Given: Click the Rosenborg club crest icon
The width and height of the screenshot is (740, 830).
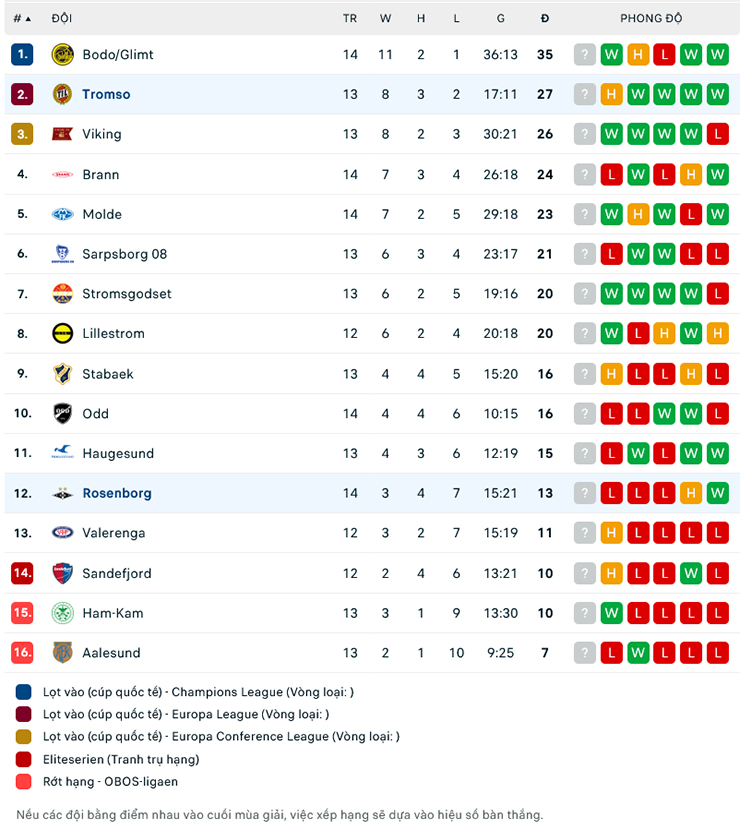Looking at the screenshot, I should click(x=62, y=493).
